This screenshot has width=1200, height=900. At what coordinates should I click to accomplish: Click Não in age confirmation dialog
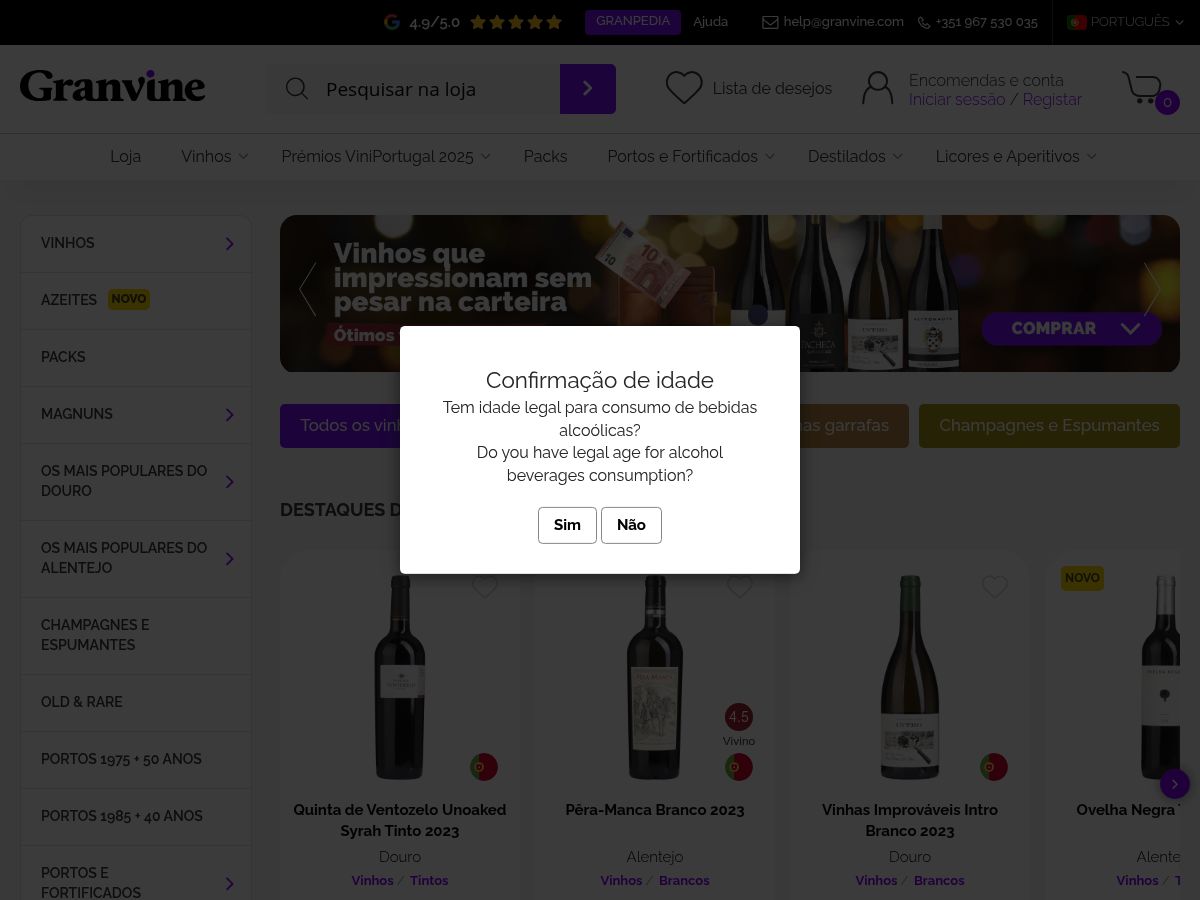631,525
